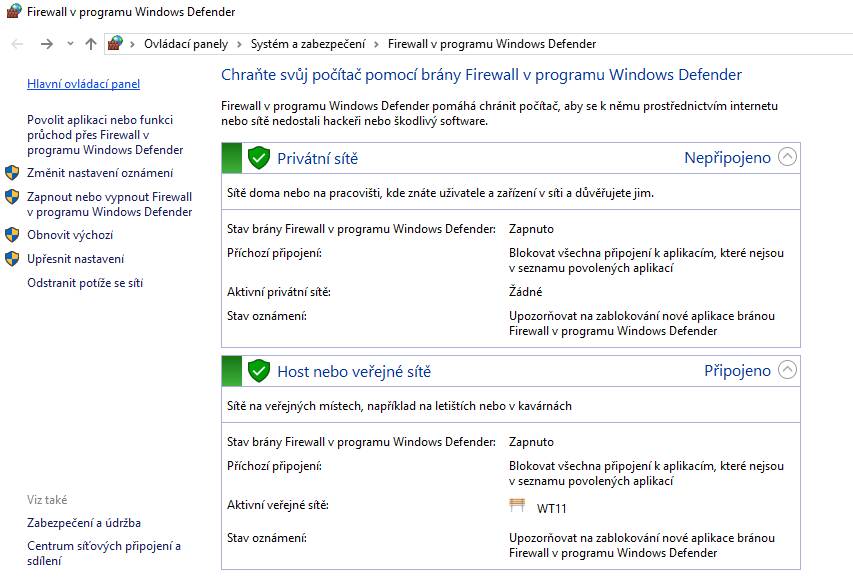
Task: Click the bench network icon beside WT11
Action: pos(517,505)
